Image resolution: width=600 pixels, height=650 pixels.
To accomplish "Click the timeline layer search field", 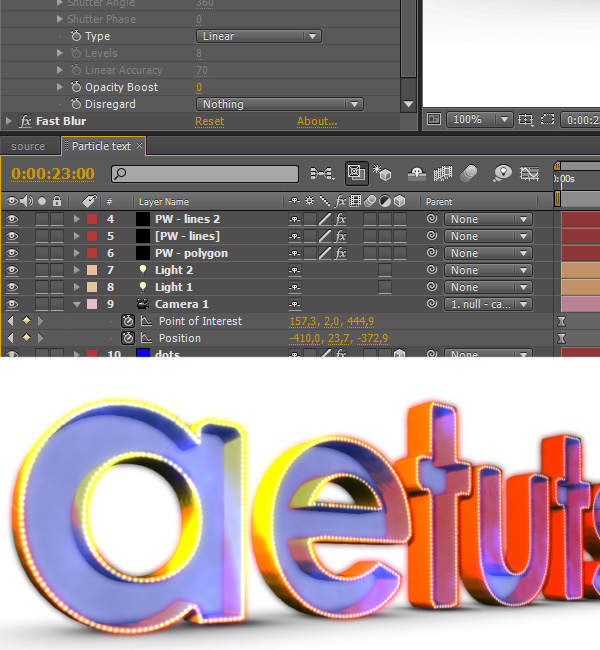I will [x=205, y=173].
